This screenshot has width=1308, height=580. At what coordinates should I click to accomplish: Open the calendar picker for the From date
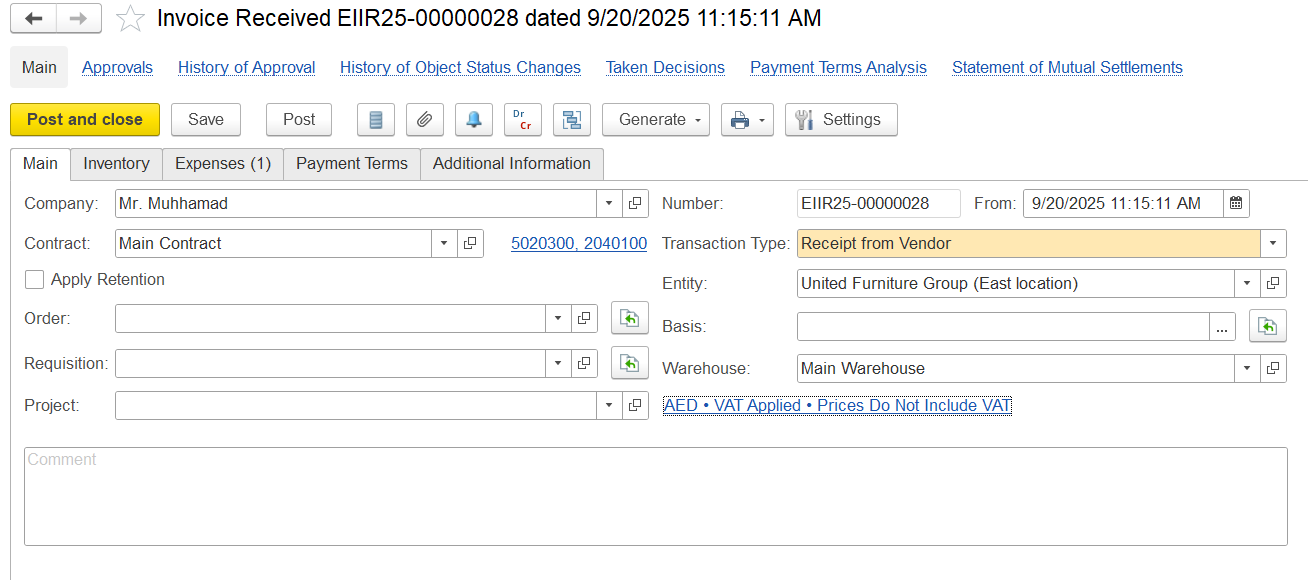(1236, 203)
